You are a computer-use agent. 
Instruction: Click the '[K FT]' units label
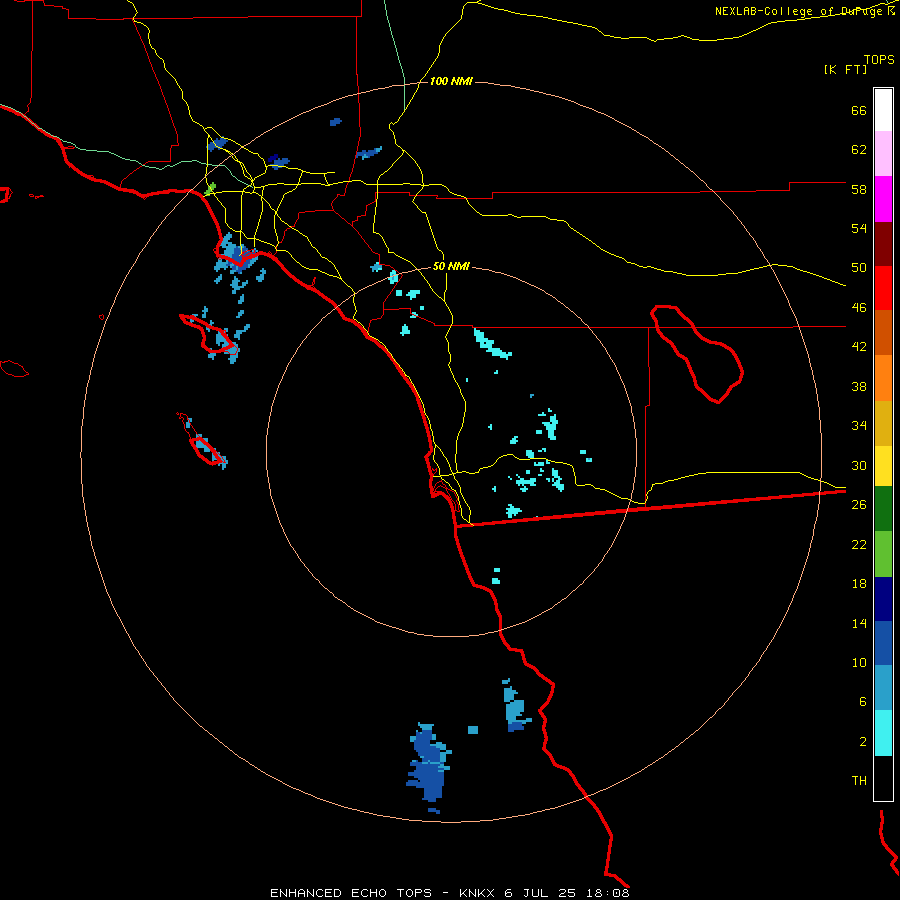pos(845,69)
